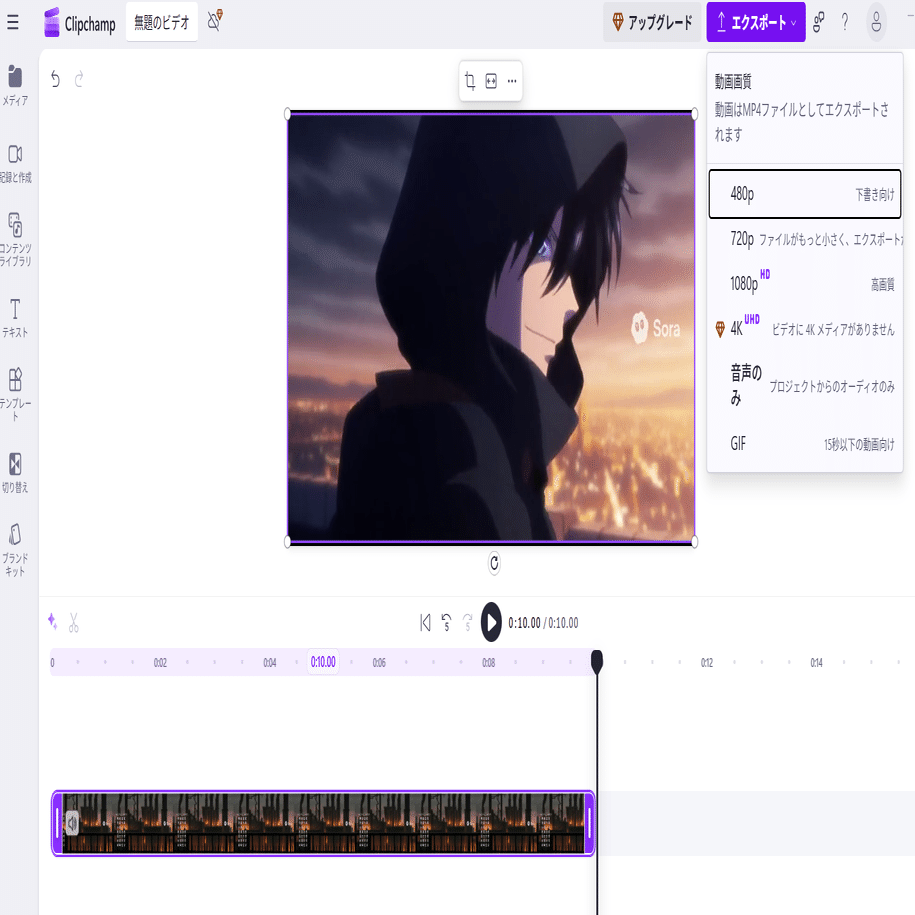This screenshot has height=915, width=915.
Task: Select 1080p HD export quality
Action: click(805, 284)
